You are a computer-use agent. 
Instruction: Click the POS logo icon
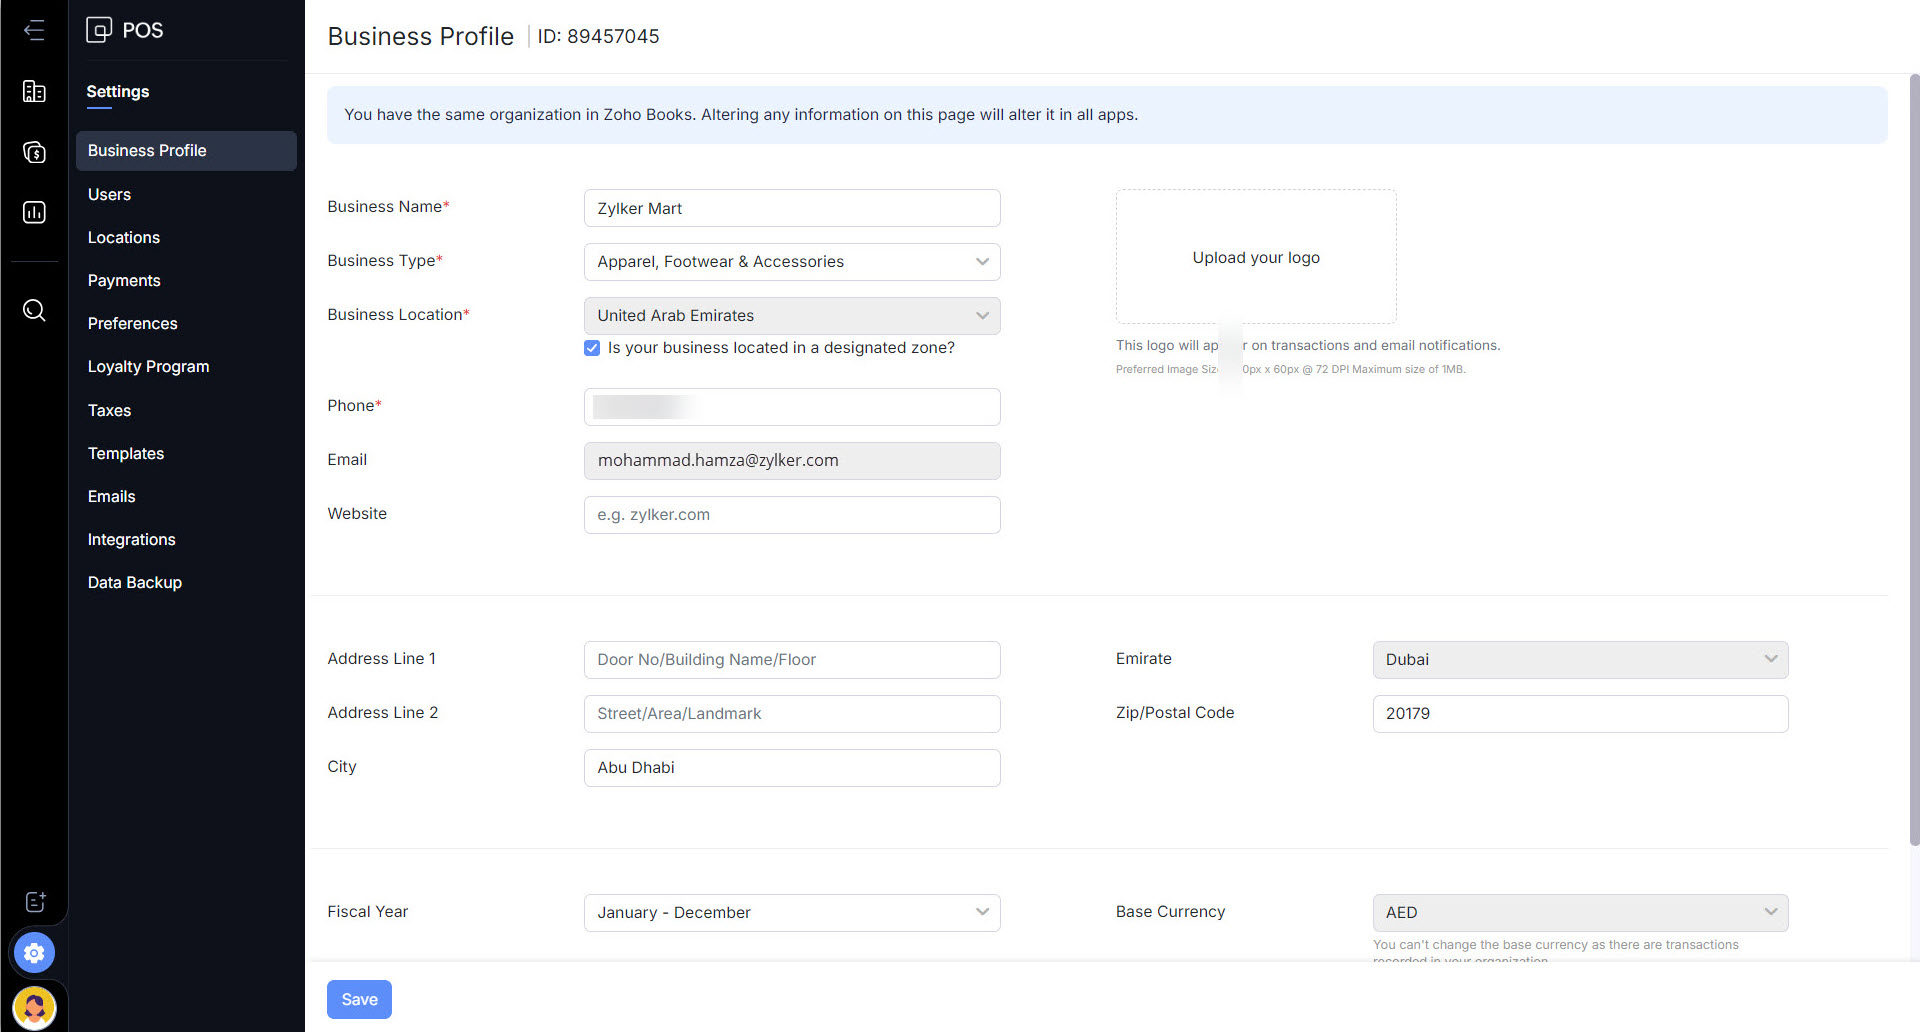[x=99, y=30]
